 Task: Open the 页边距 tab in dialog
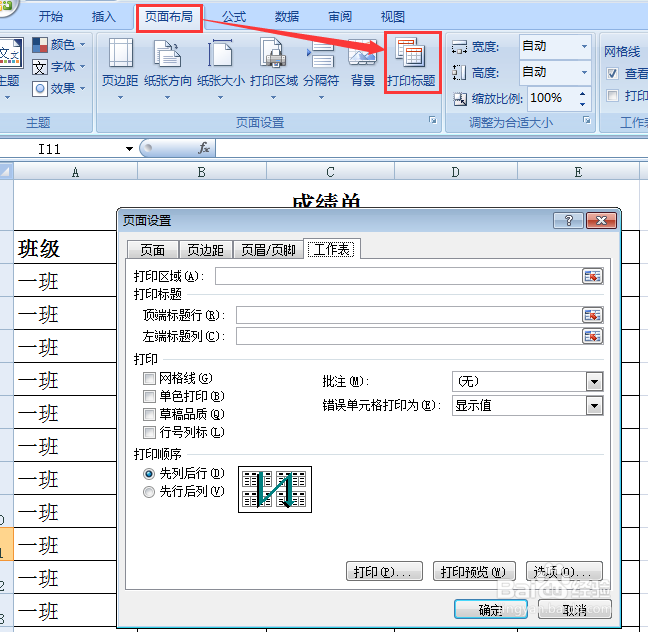pos(205,250)
